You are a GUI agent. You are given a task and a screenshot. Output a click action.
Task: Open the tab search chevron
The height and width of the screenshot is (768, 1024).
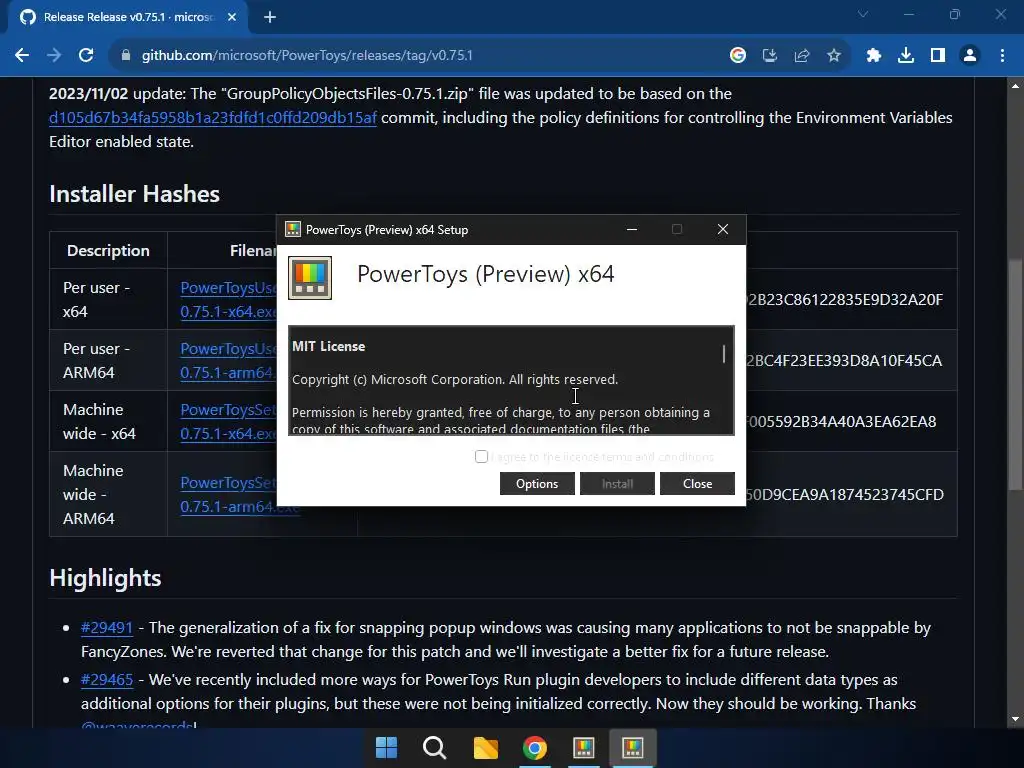[x=863, y=14]
